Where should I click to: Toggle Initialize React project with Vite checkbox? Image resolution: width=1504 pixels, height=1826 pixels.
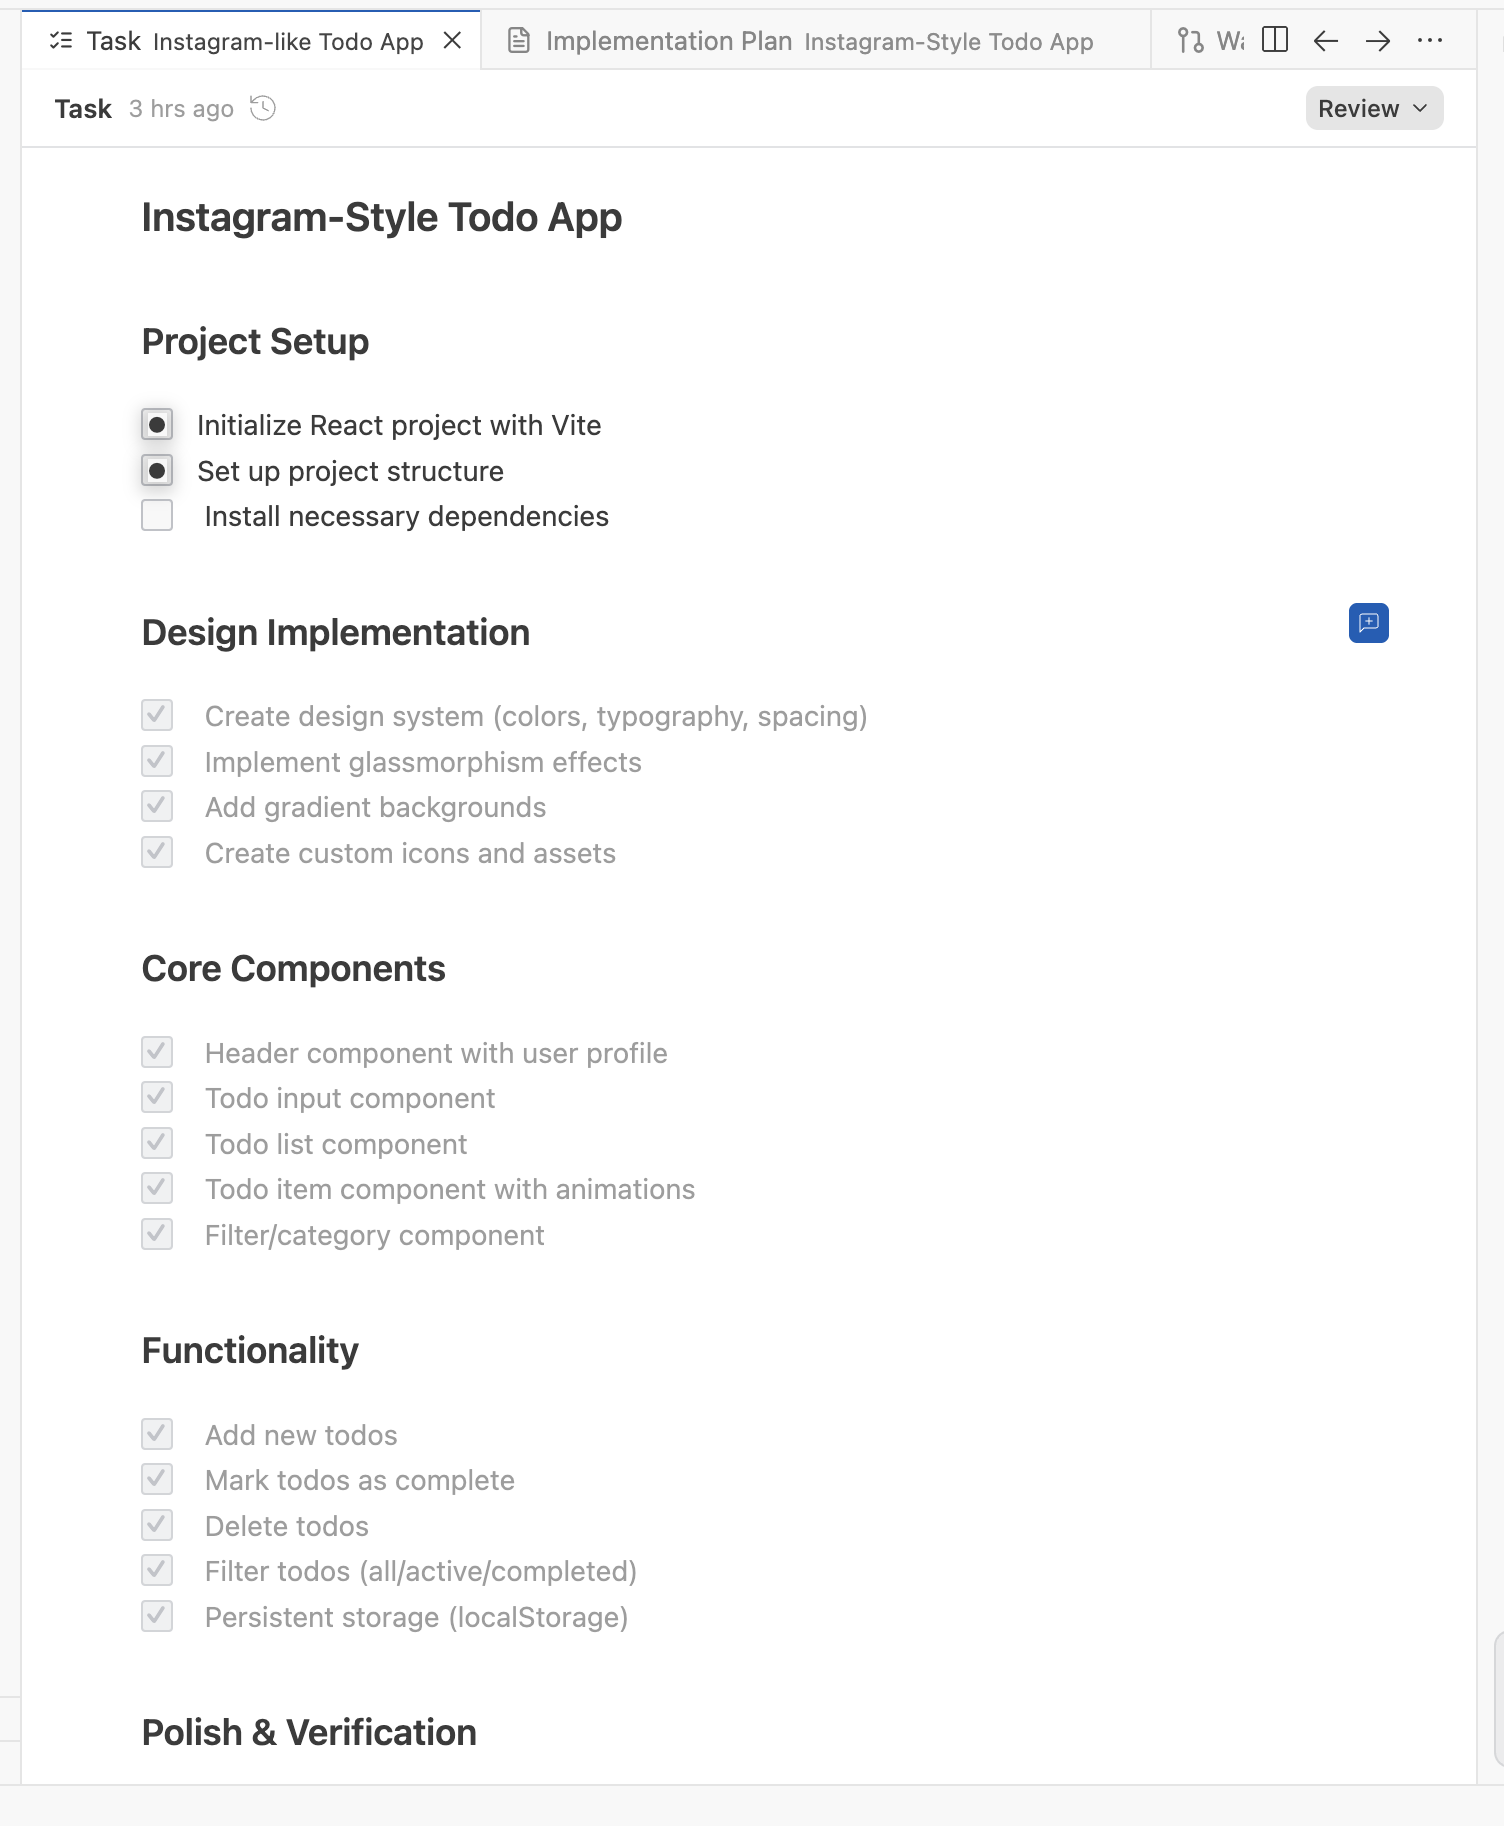pyautogui.click(x=157, y=425)
